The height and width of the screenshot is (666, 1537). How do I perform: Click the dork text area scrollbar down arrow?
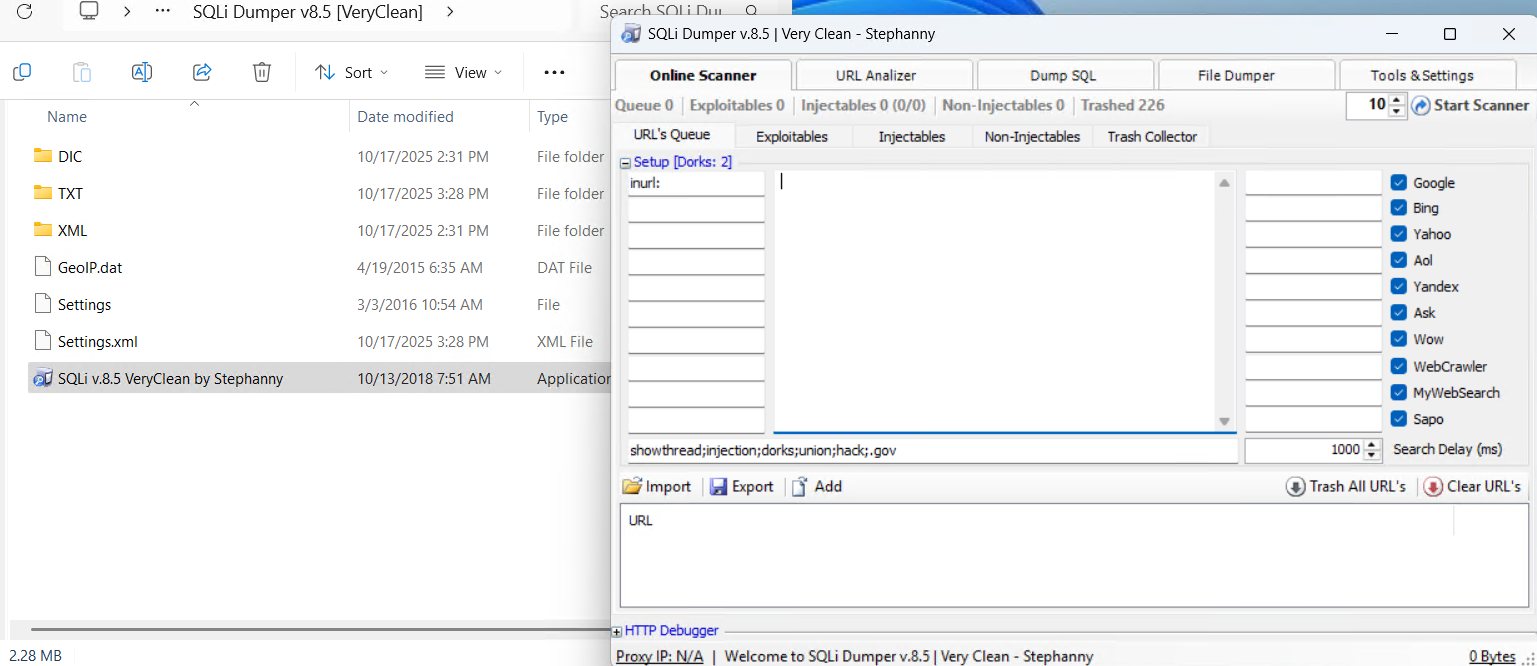(x=1224, y=422)
